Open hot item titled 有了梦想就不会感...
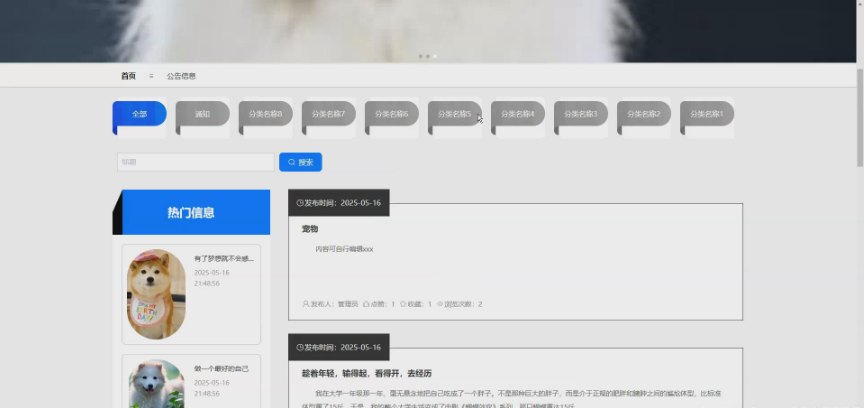The image size is (867, 408). [x=224, y=258]
